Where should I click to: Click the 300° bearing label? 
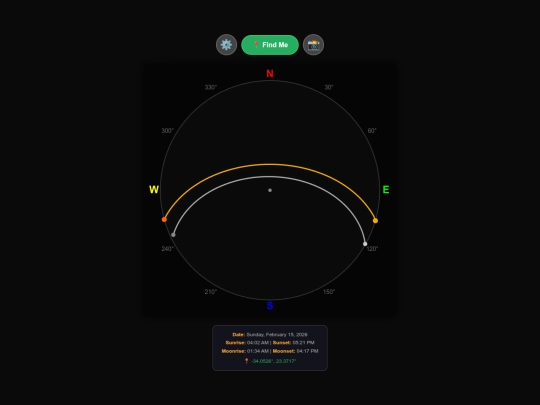coord(168,131)
